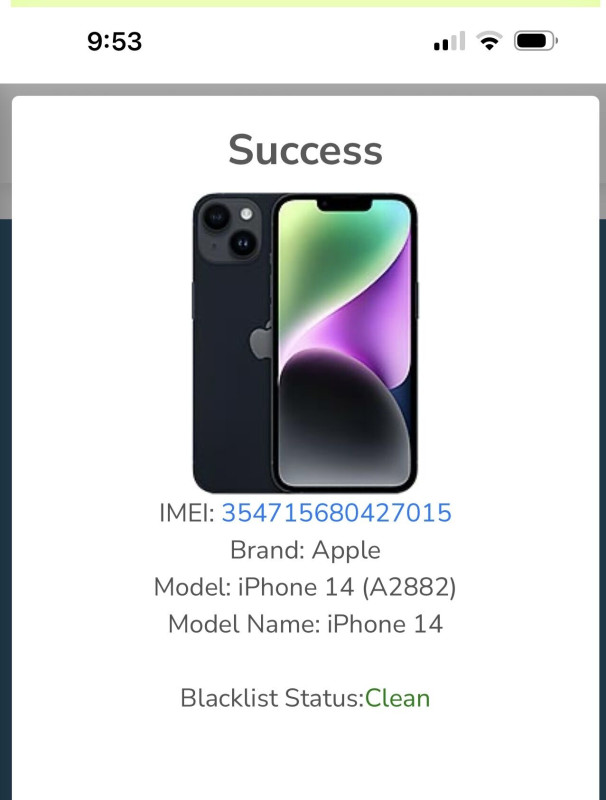Select the Model Name: iPhone 14 line
Image resolution: width=606 pixels, height=800 pixels.
[305, 624]
